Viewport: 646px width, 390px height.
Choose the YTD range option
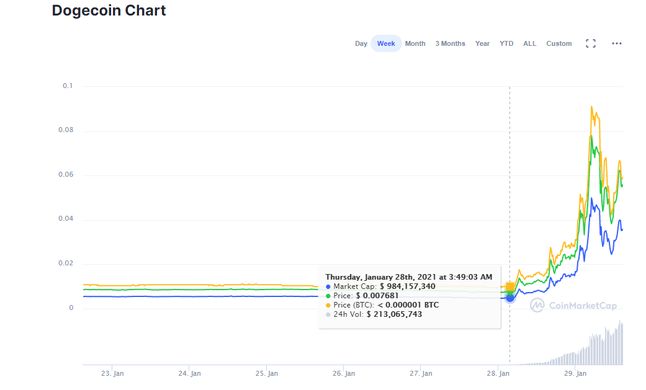tap(506, 44)
